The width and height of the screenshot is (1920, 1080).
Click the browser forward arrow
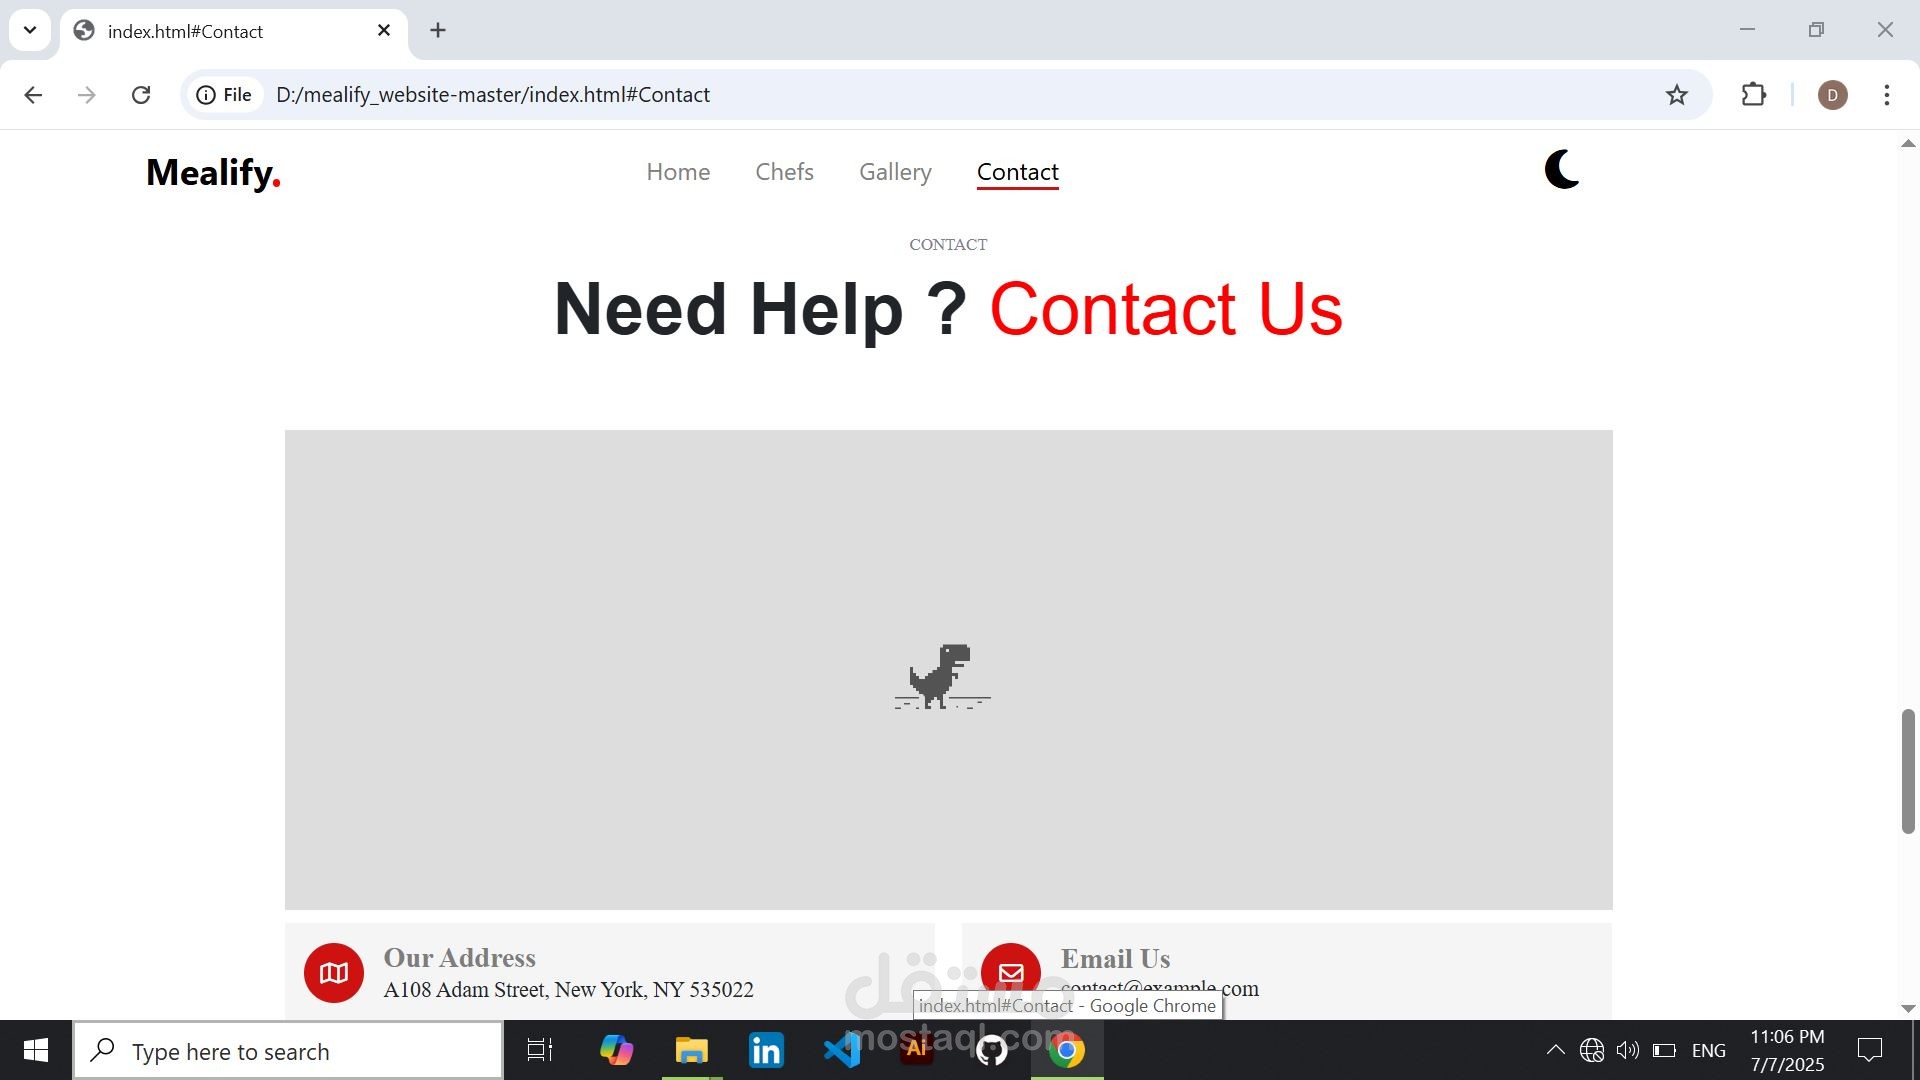pos(87,95)
